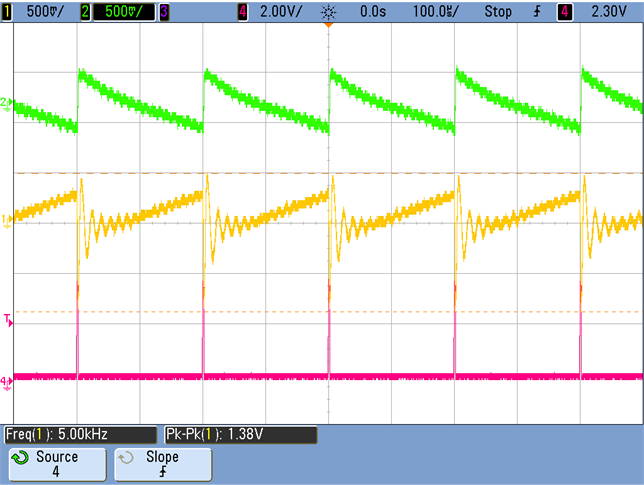Open the Slope softkey selection
Screen dimensions: 644x485
pyautogui.click(x=162, y=465)
